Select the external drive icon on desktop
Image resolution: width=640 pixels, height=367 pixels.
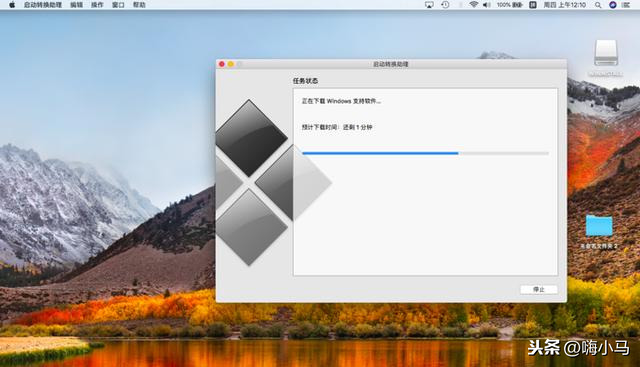pyautogui.click(x=606, y=53)
